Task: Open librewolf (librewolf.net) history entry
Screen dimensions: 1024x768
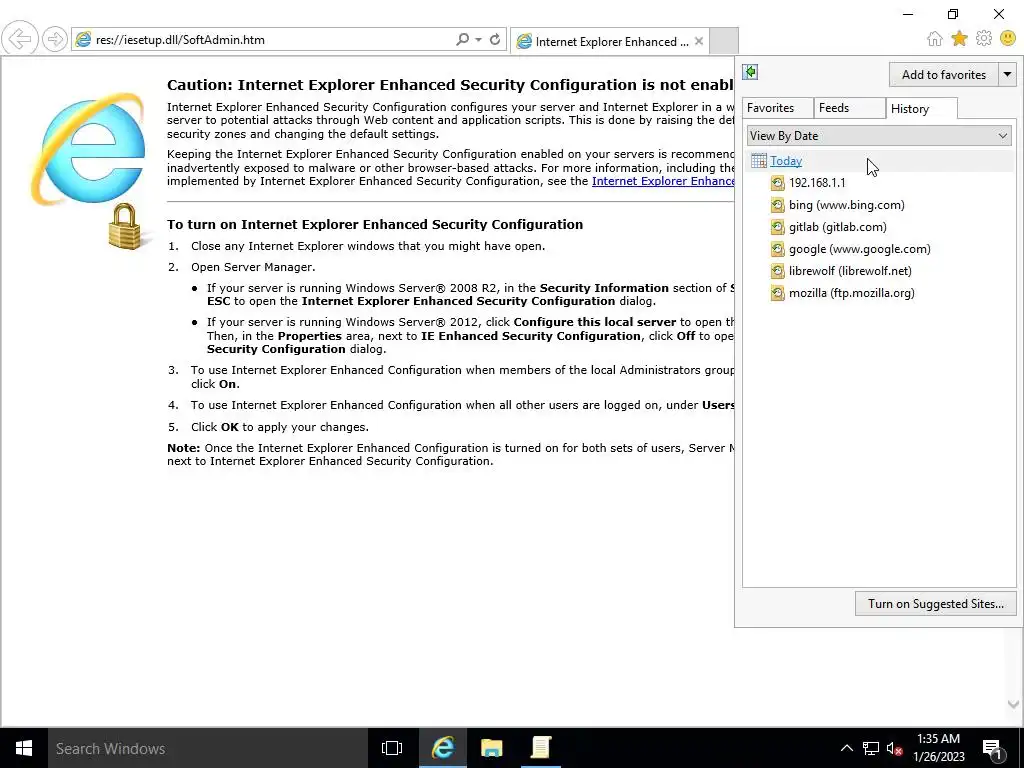Action: [850, 271]
